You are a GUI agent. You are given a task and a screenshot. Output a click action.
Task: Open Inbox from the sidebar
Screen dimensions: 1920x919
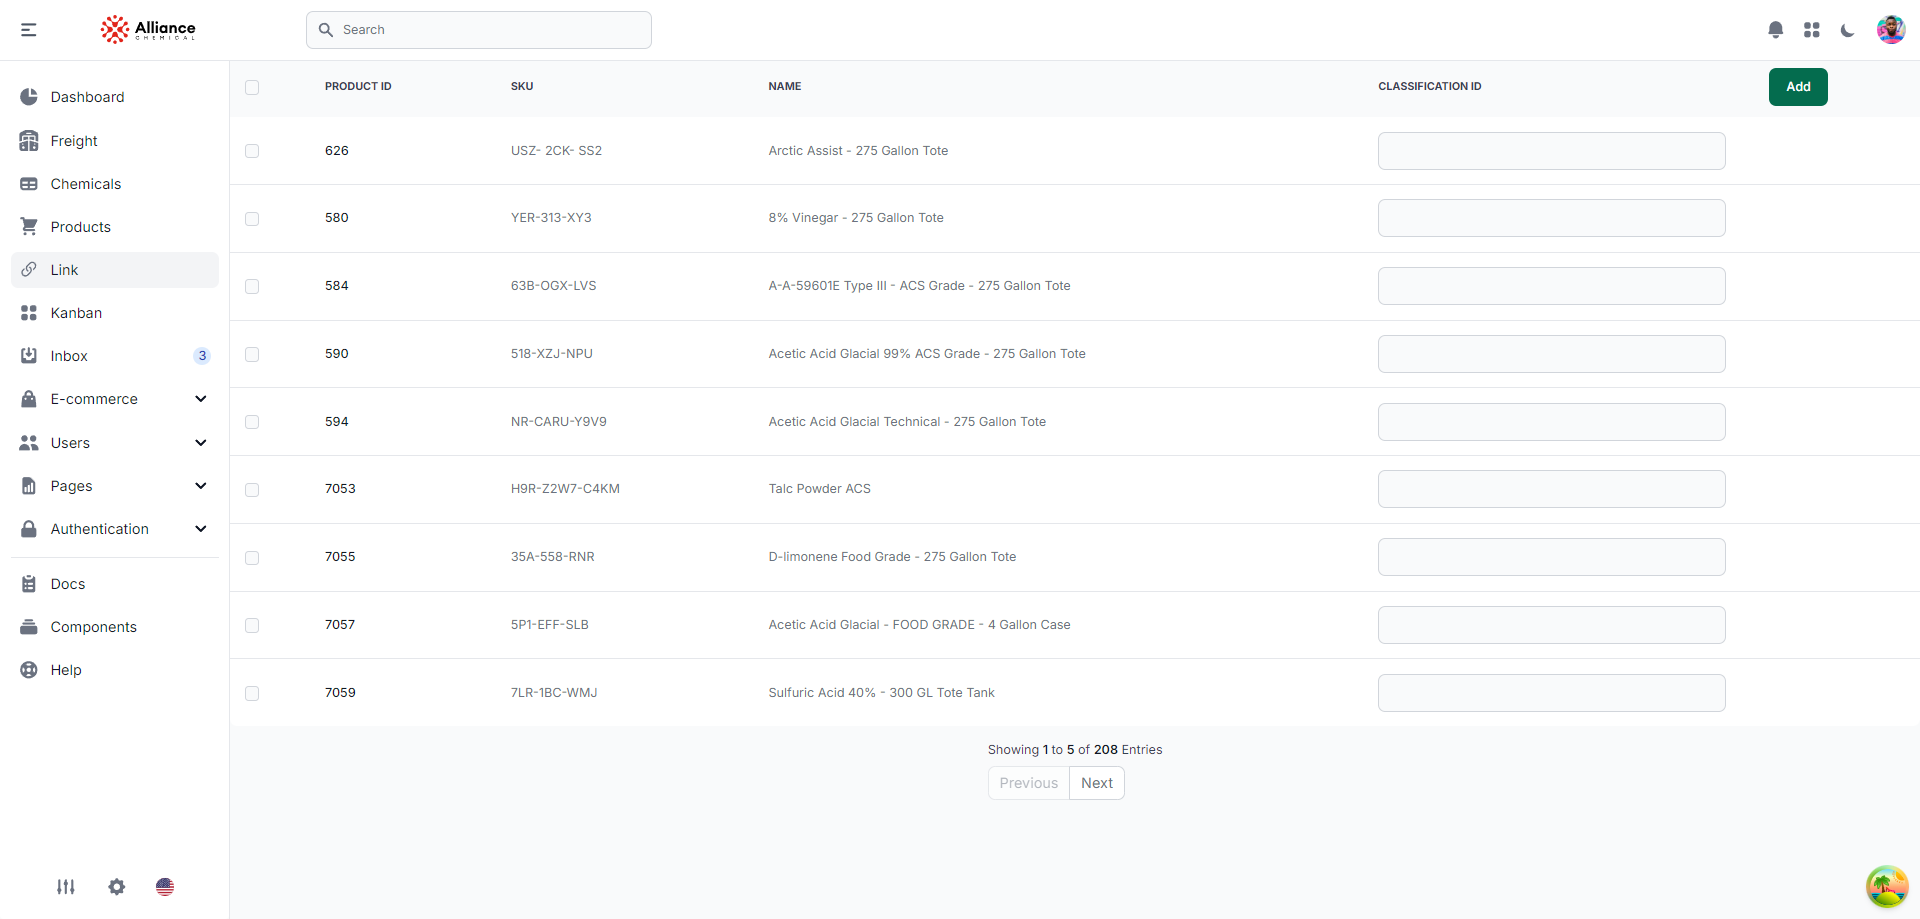coord(115,356)
